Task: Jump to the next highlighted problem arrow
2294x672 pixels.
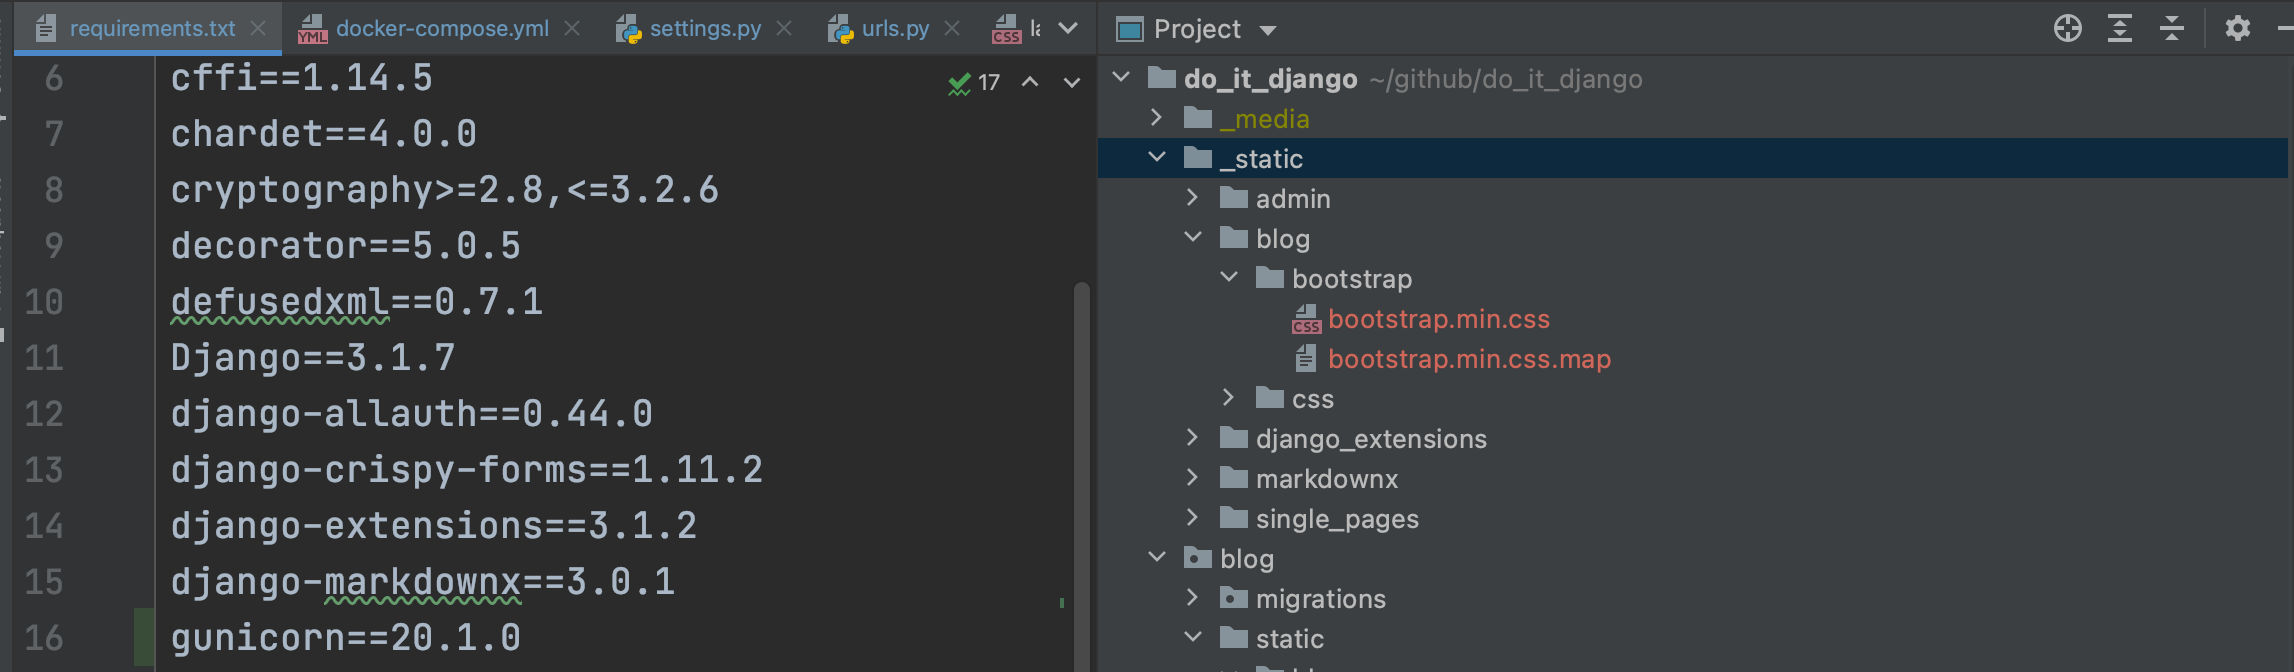Action: (x=1072, y=82)
